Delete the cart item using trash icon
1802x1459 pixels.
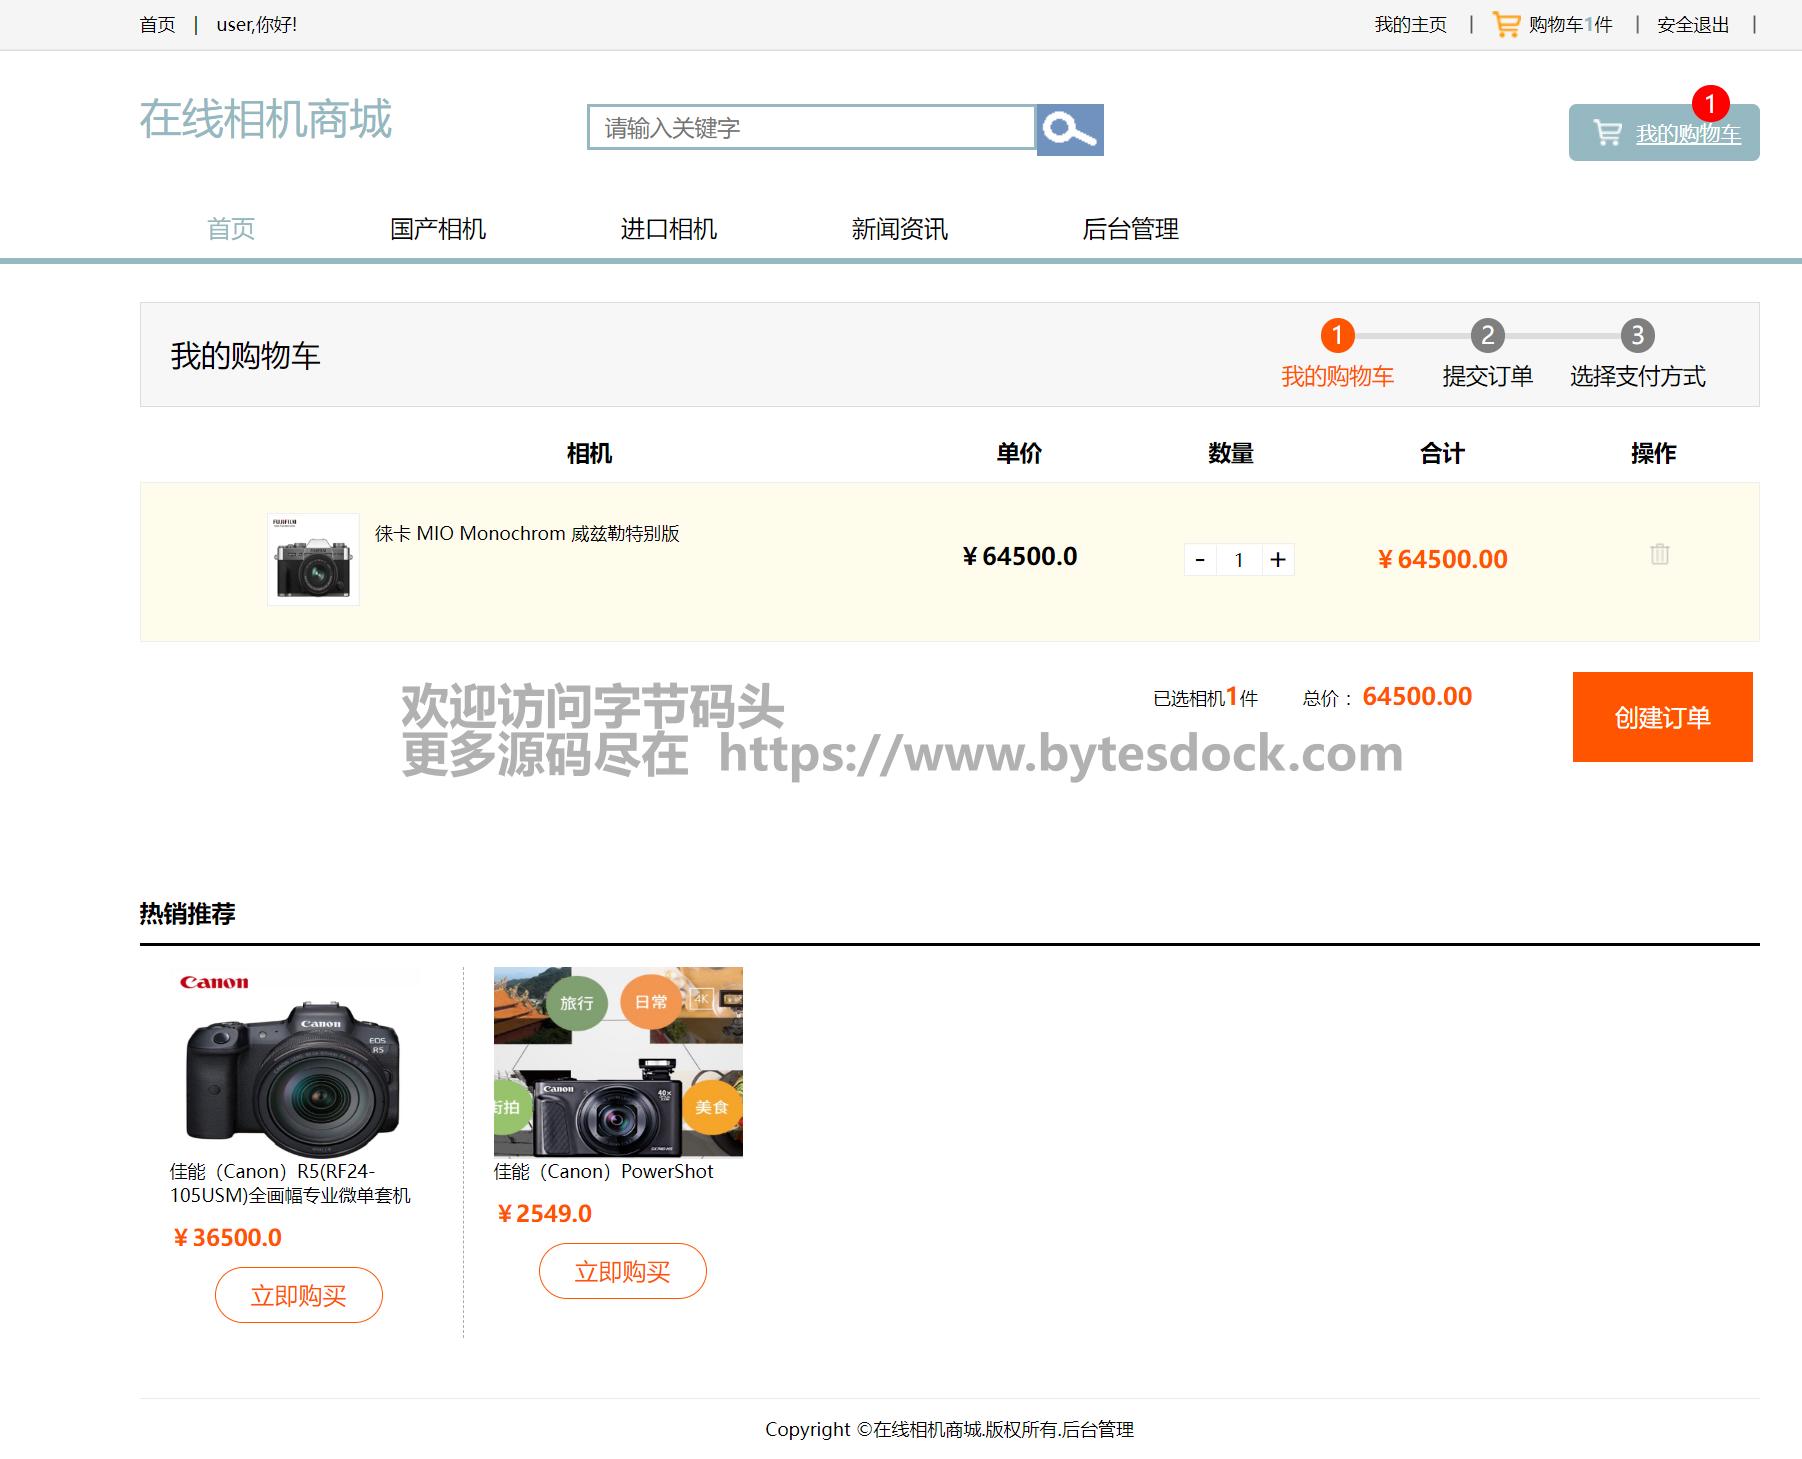(x=1659, y=554)
